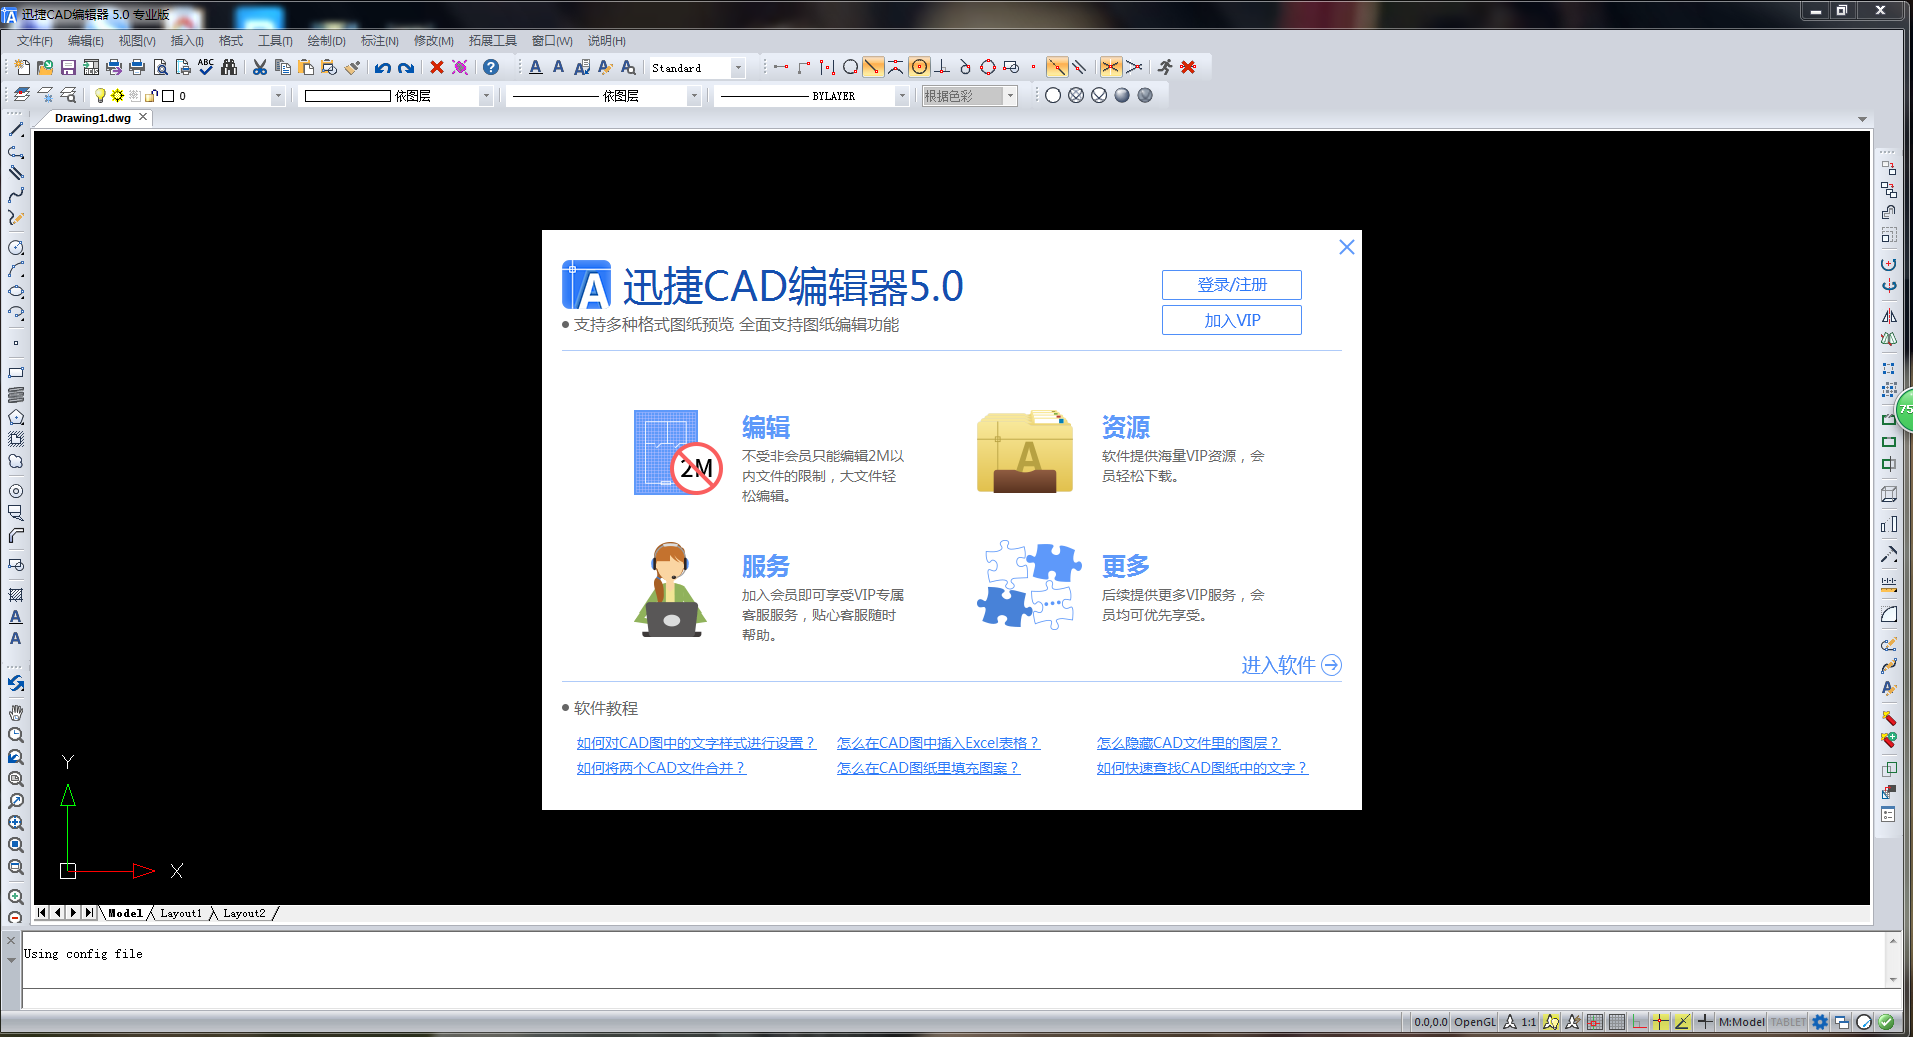The width and height of the screenshot is (1913, 1037).
Task: Click the layer color white square swatch
Action: click(168, 96)
